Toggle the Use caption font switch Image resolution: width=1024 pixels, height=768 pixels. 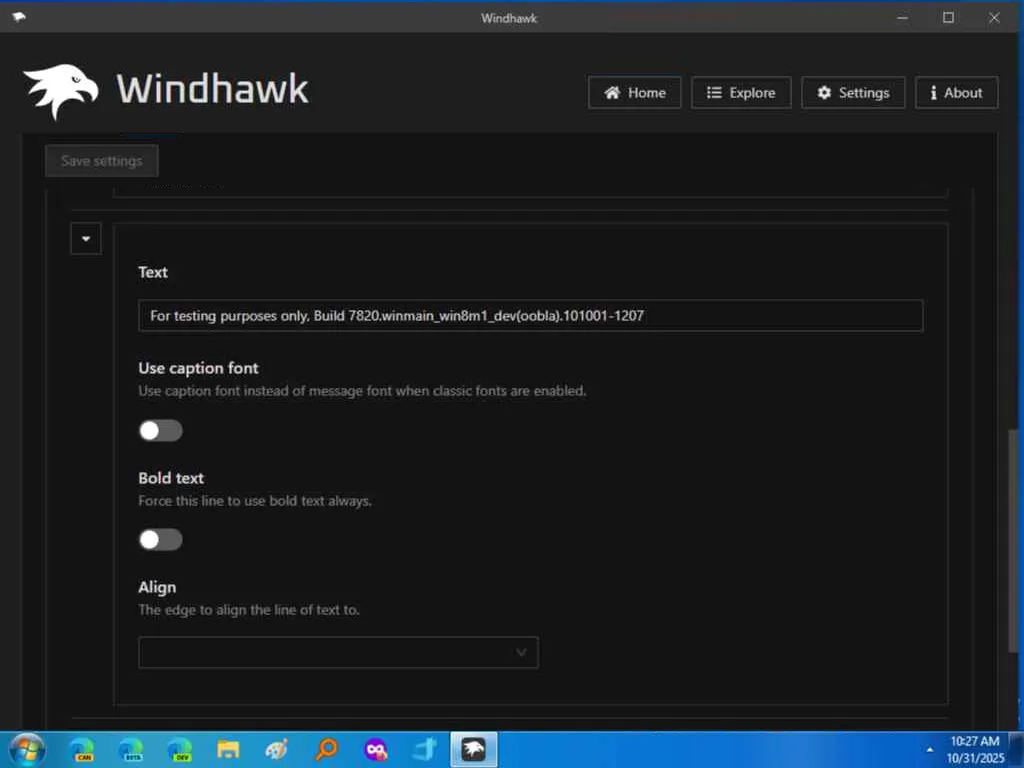click(161, 430)
